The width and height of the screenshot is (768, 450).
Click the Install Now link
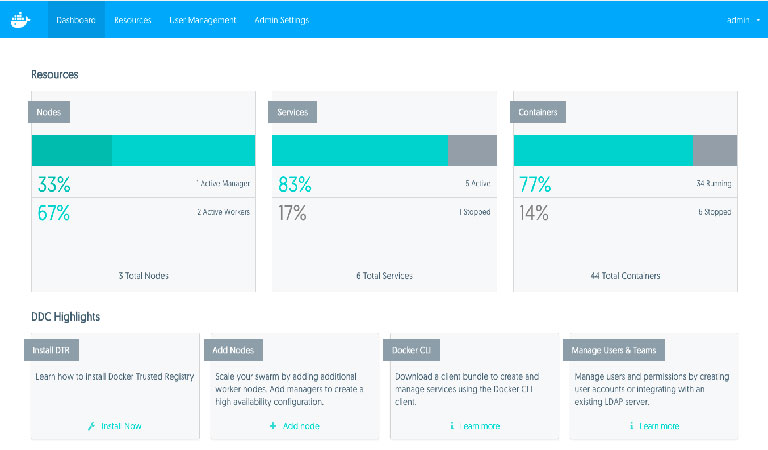(x=121, y=426)
